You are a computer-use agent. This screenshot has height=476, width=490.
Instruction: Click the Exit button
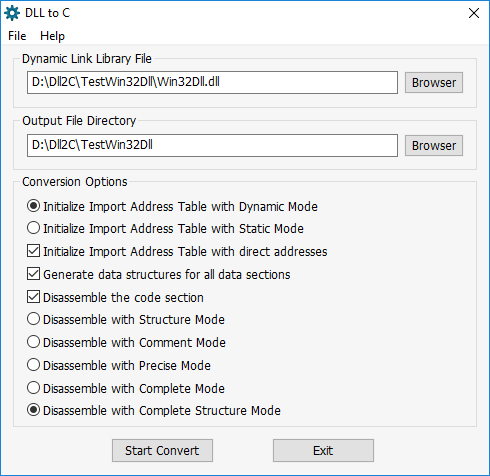point(323,450)
